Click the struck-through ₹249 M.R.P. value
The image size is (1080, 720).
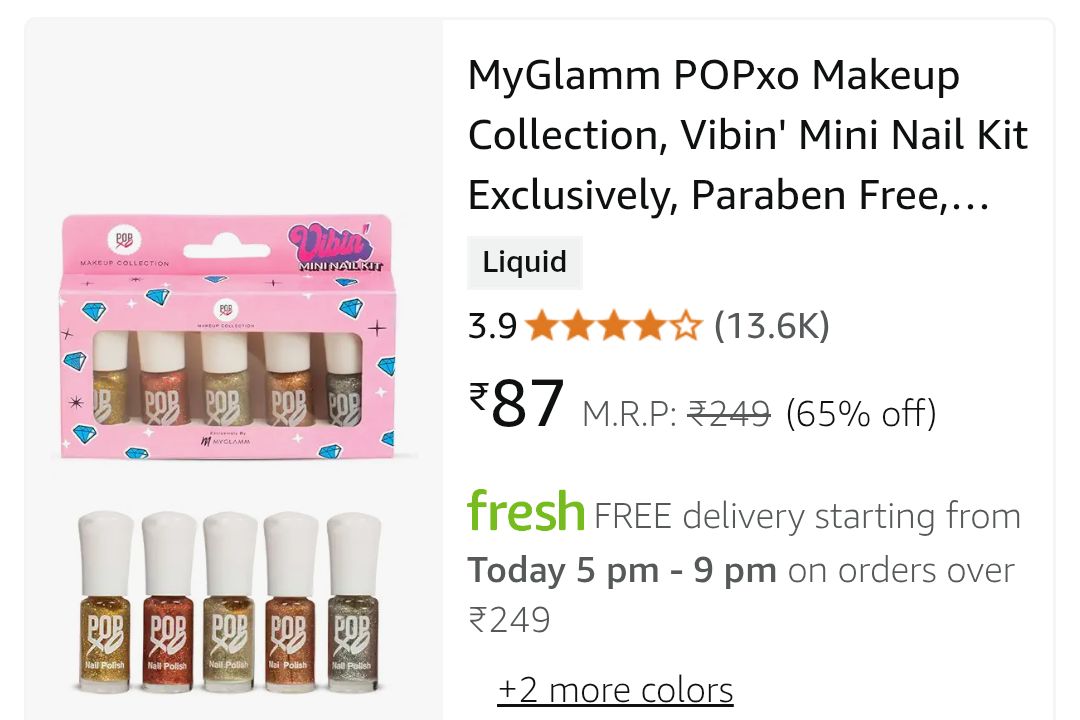[x=730, y=413]
